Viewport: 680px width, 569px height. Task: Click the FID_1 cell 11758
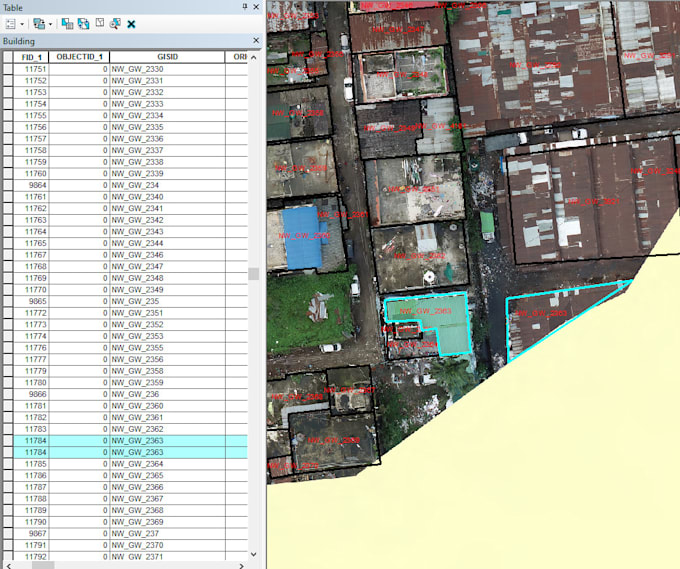(31, 150)
